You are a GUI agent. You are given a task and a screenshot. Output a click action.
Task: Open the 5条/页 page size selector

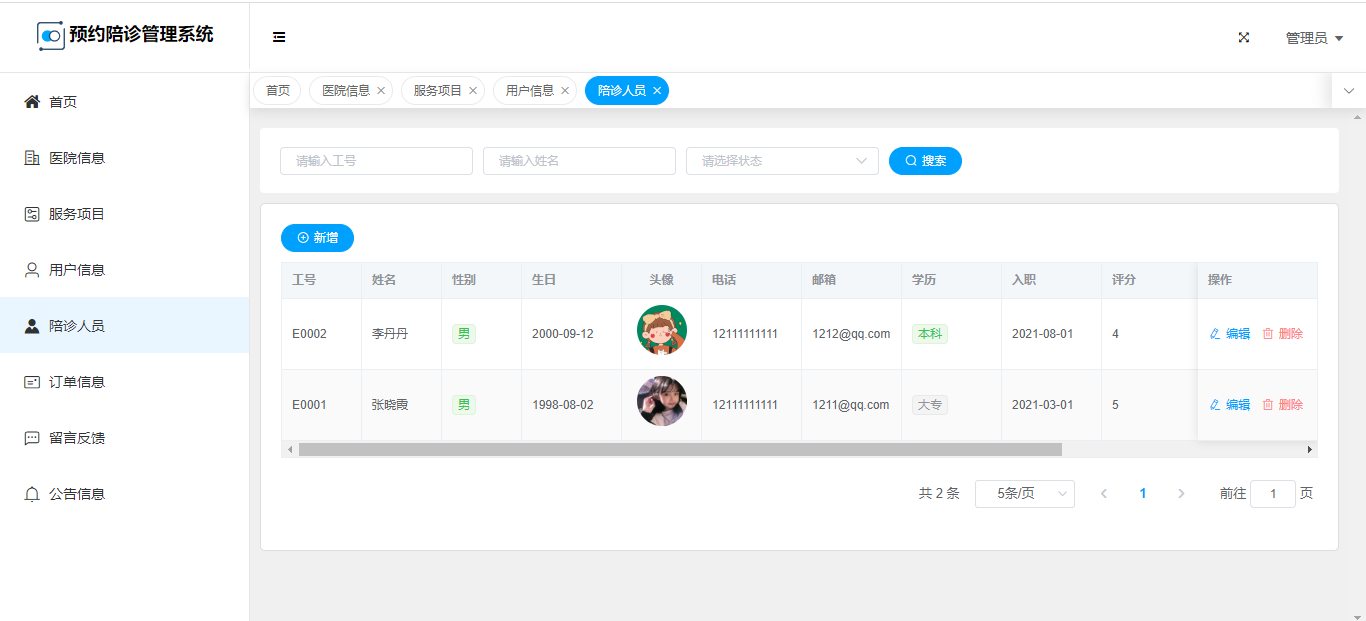1024,494
